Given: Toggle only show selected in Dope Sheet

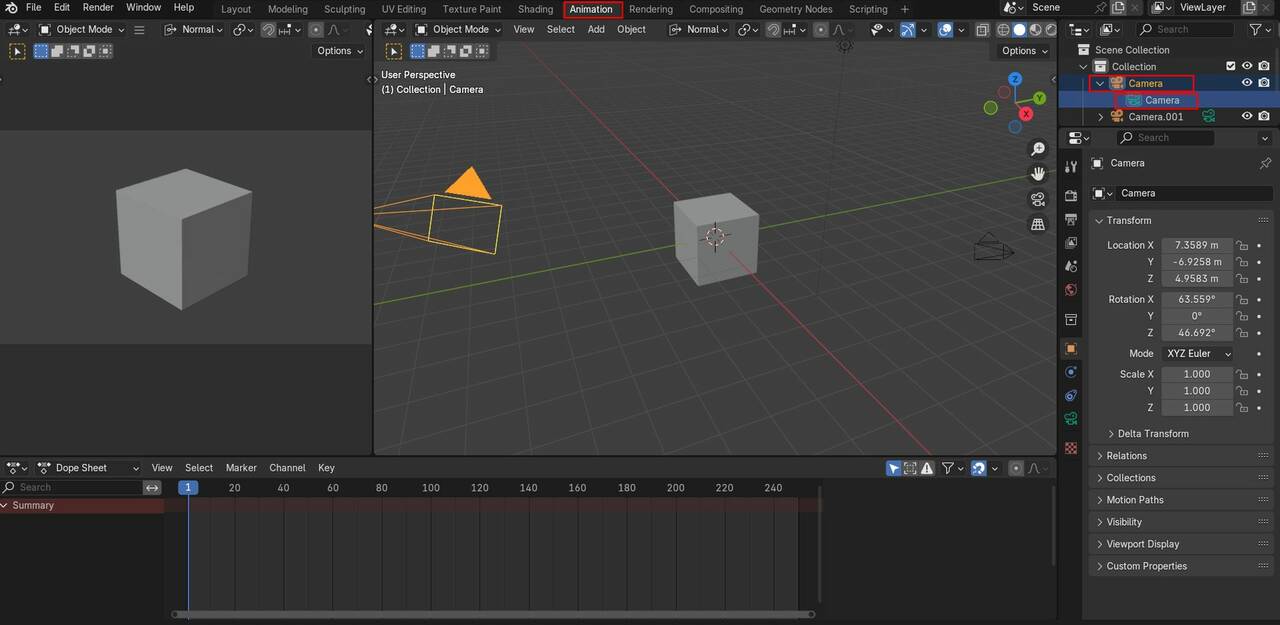Looking at the screenshot, I should 894,468.
